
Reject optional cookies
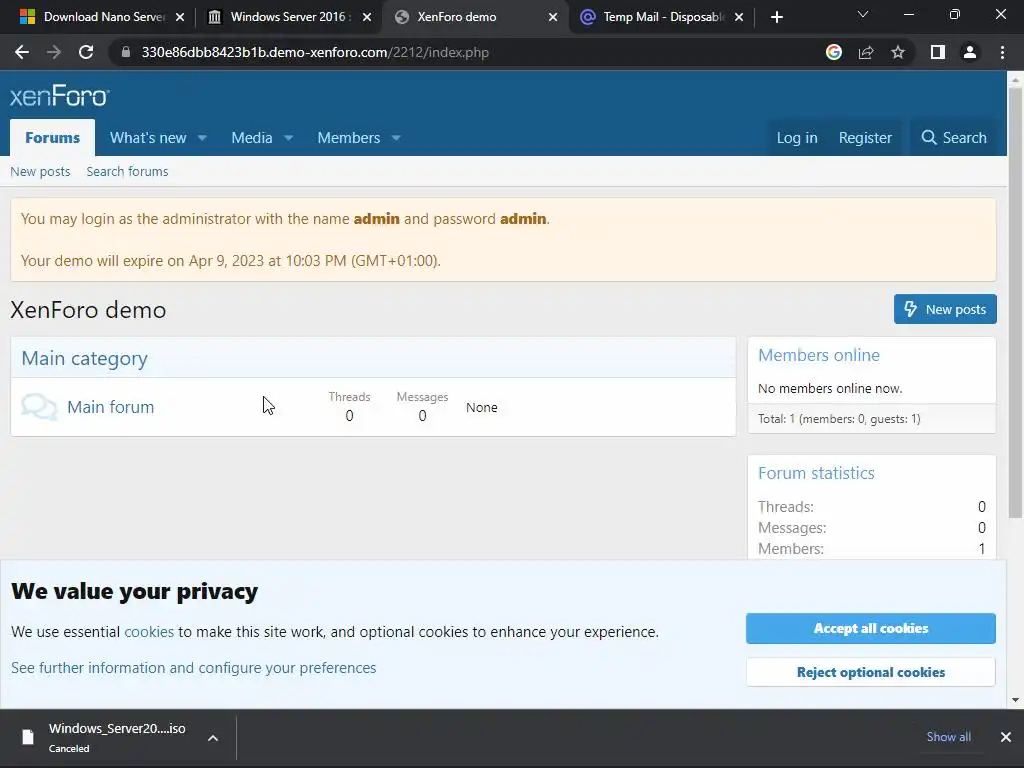tap(871, 672)
